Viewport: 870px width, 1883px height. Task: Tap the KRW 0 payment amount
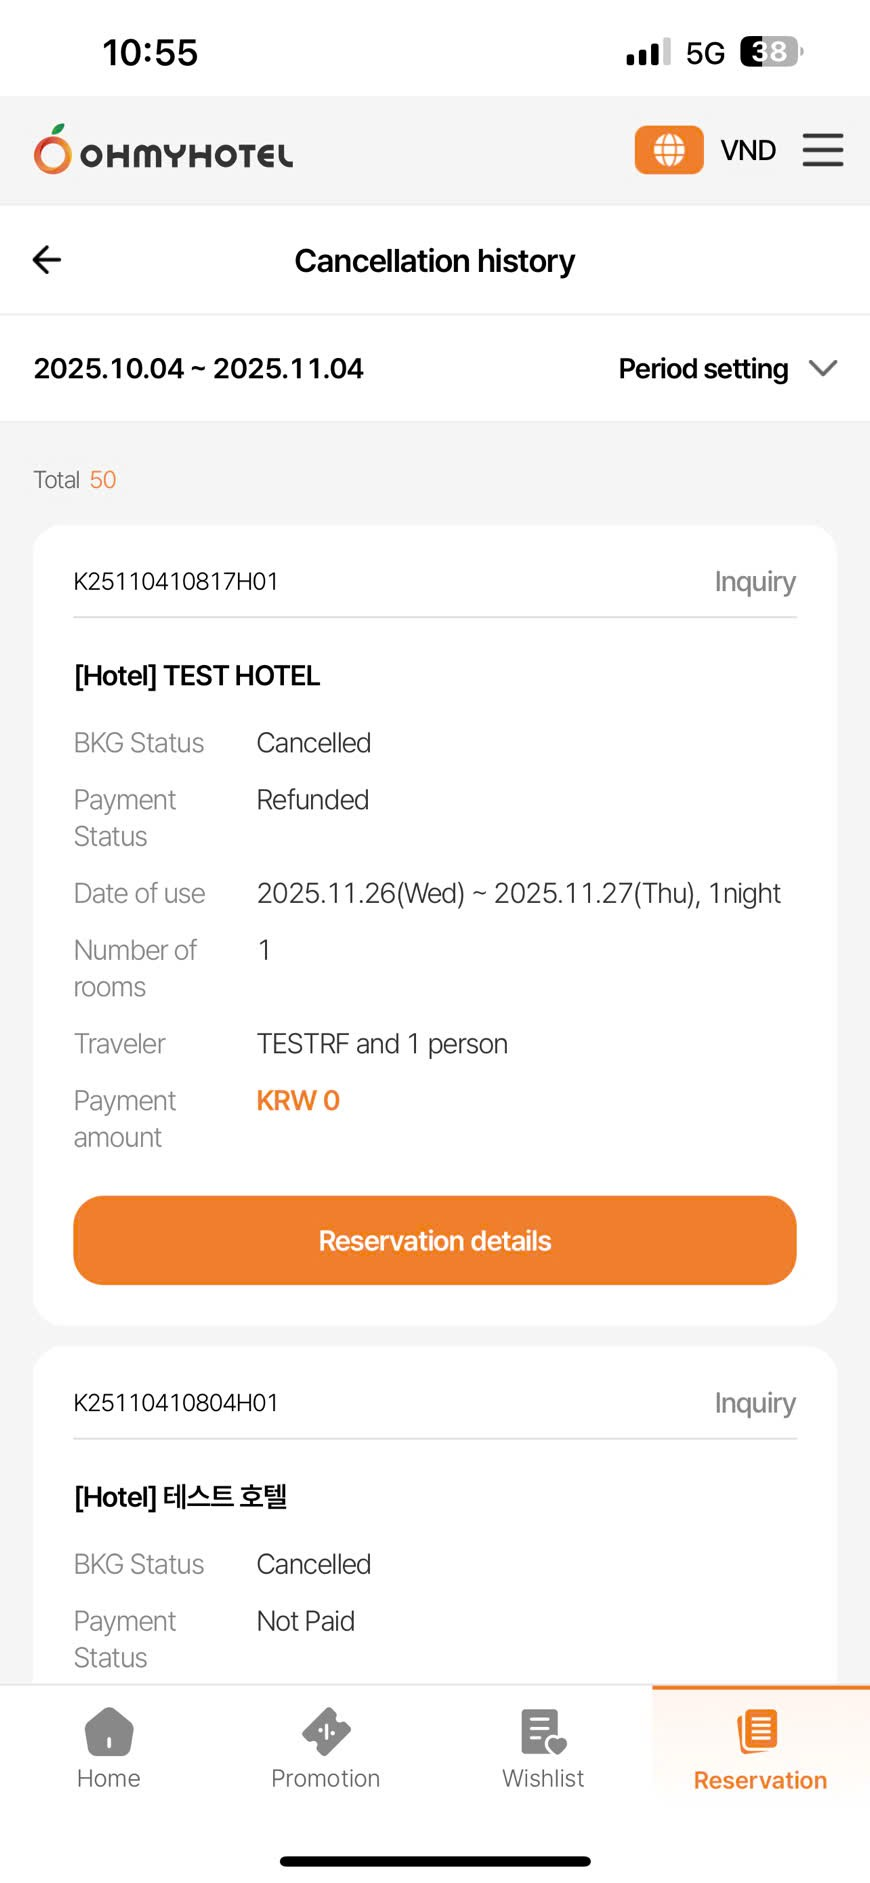298,1101
